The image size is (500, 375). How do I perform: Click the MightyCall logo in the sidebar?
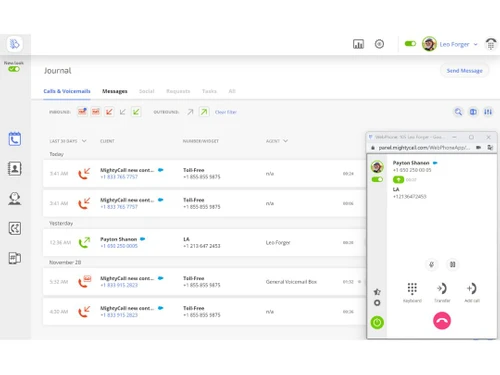[x=14, y=44]
